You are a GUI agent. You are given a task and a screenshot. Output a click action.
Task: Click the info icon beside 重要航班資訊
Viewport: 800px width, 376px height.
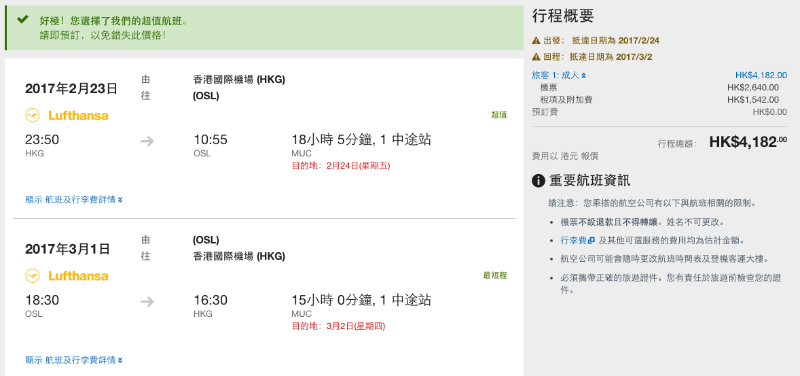(x=538, y=181)
